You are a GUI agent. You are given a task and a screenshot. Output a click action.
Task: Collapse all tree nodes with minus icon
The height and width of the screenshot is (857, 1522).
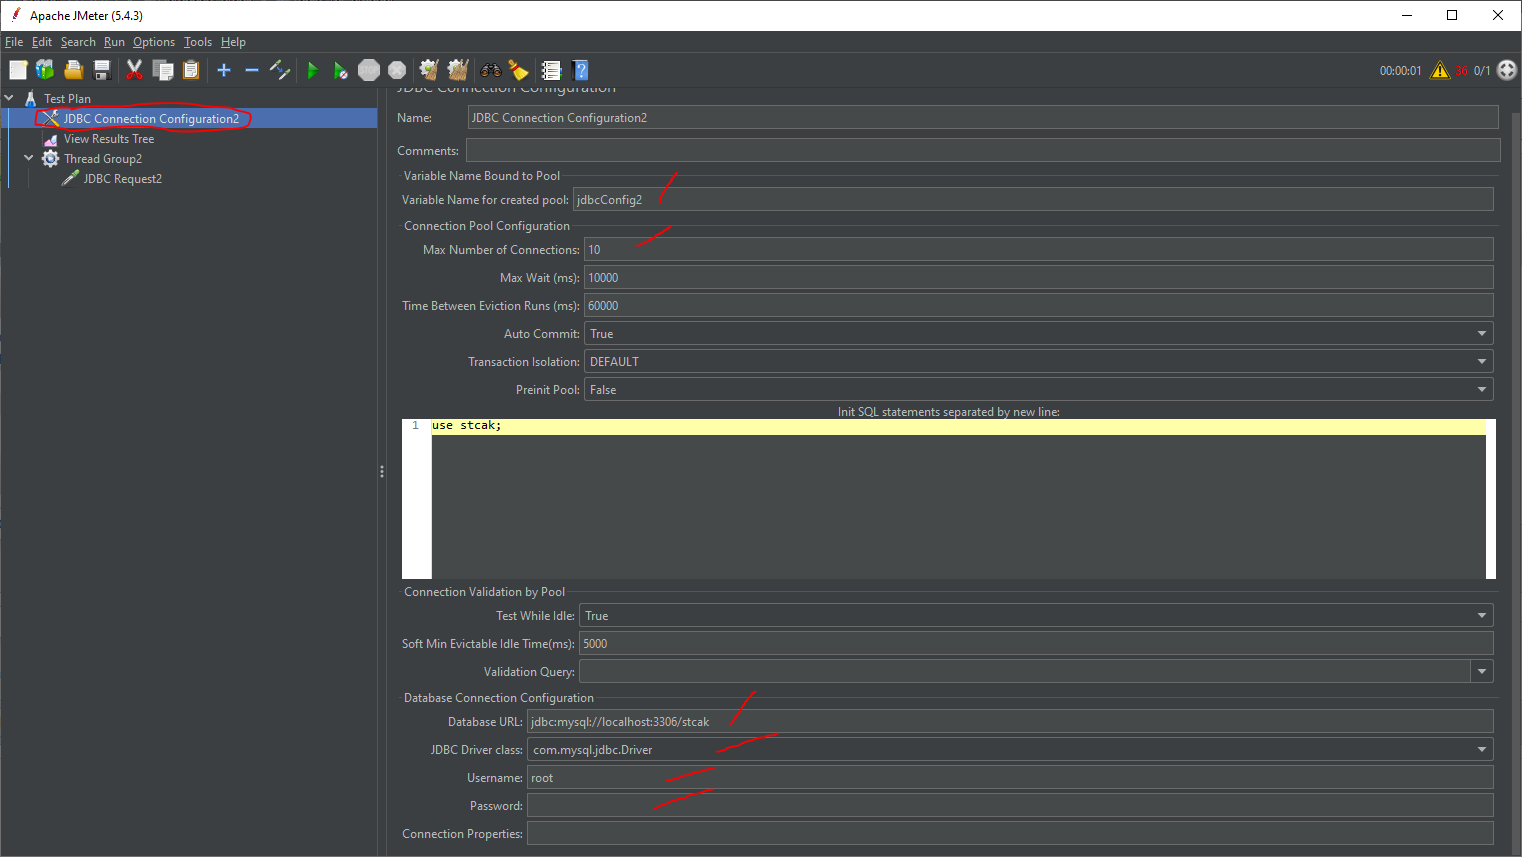pyautogui.click(x=252, y=70)
